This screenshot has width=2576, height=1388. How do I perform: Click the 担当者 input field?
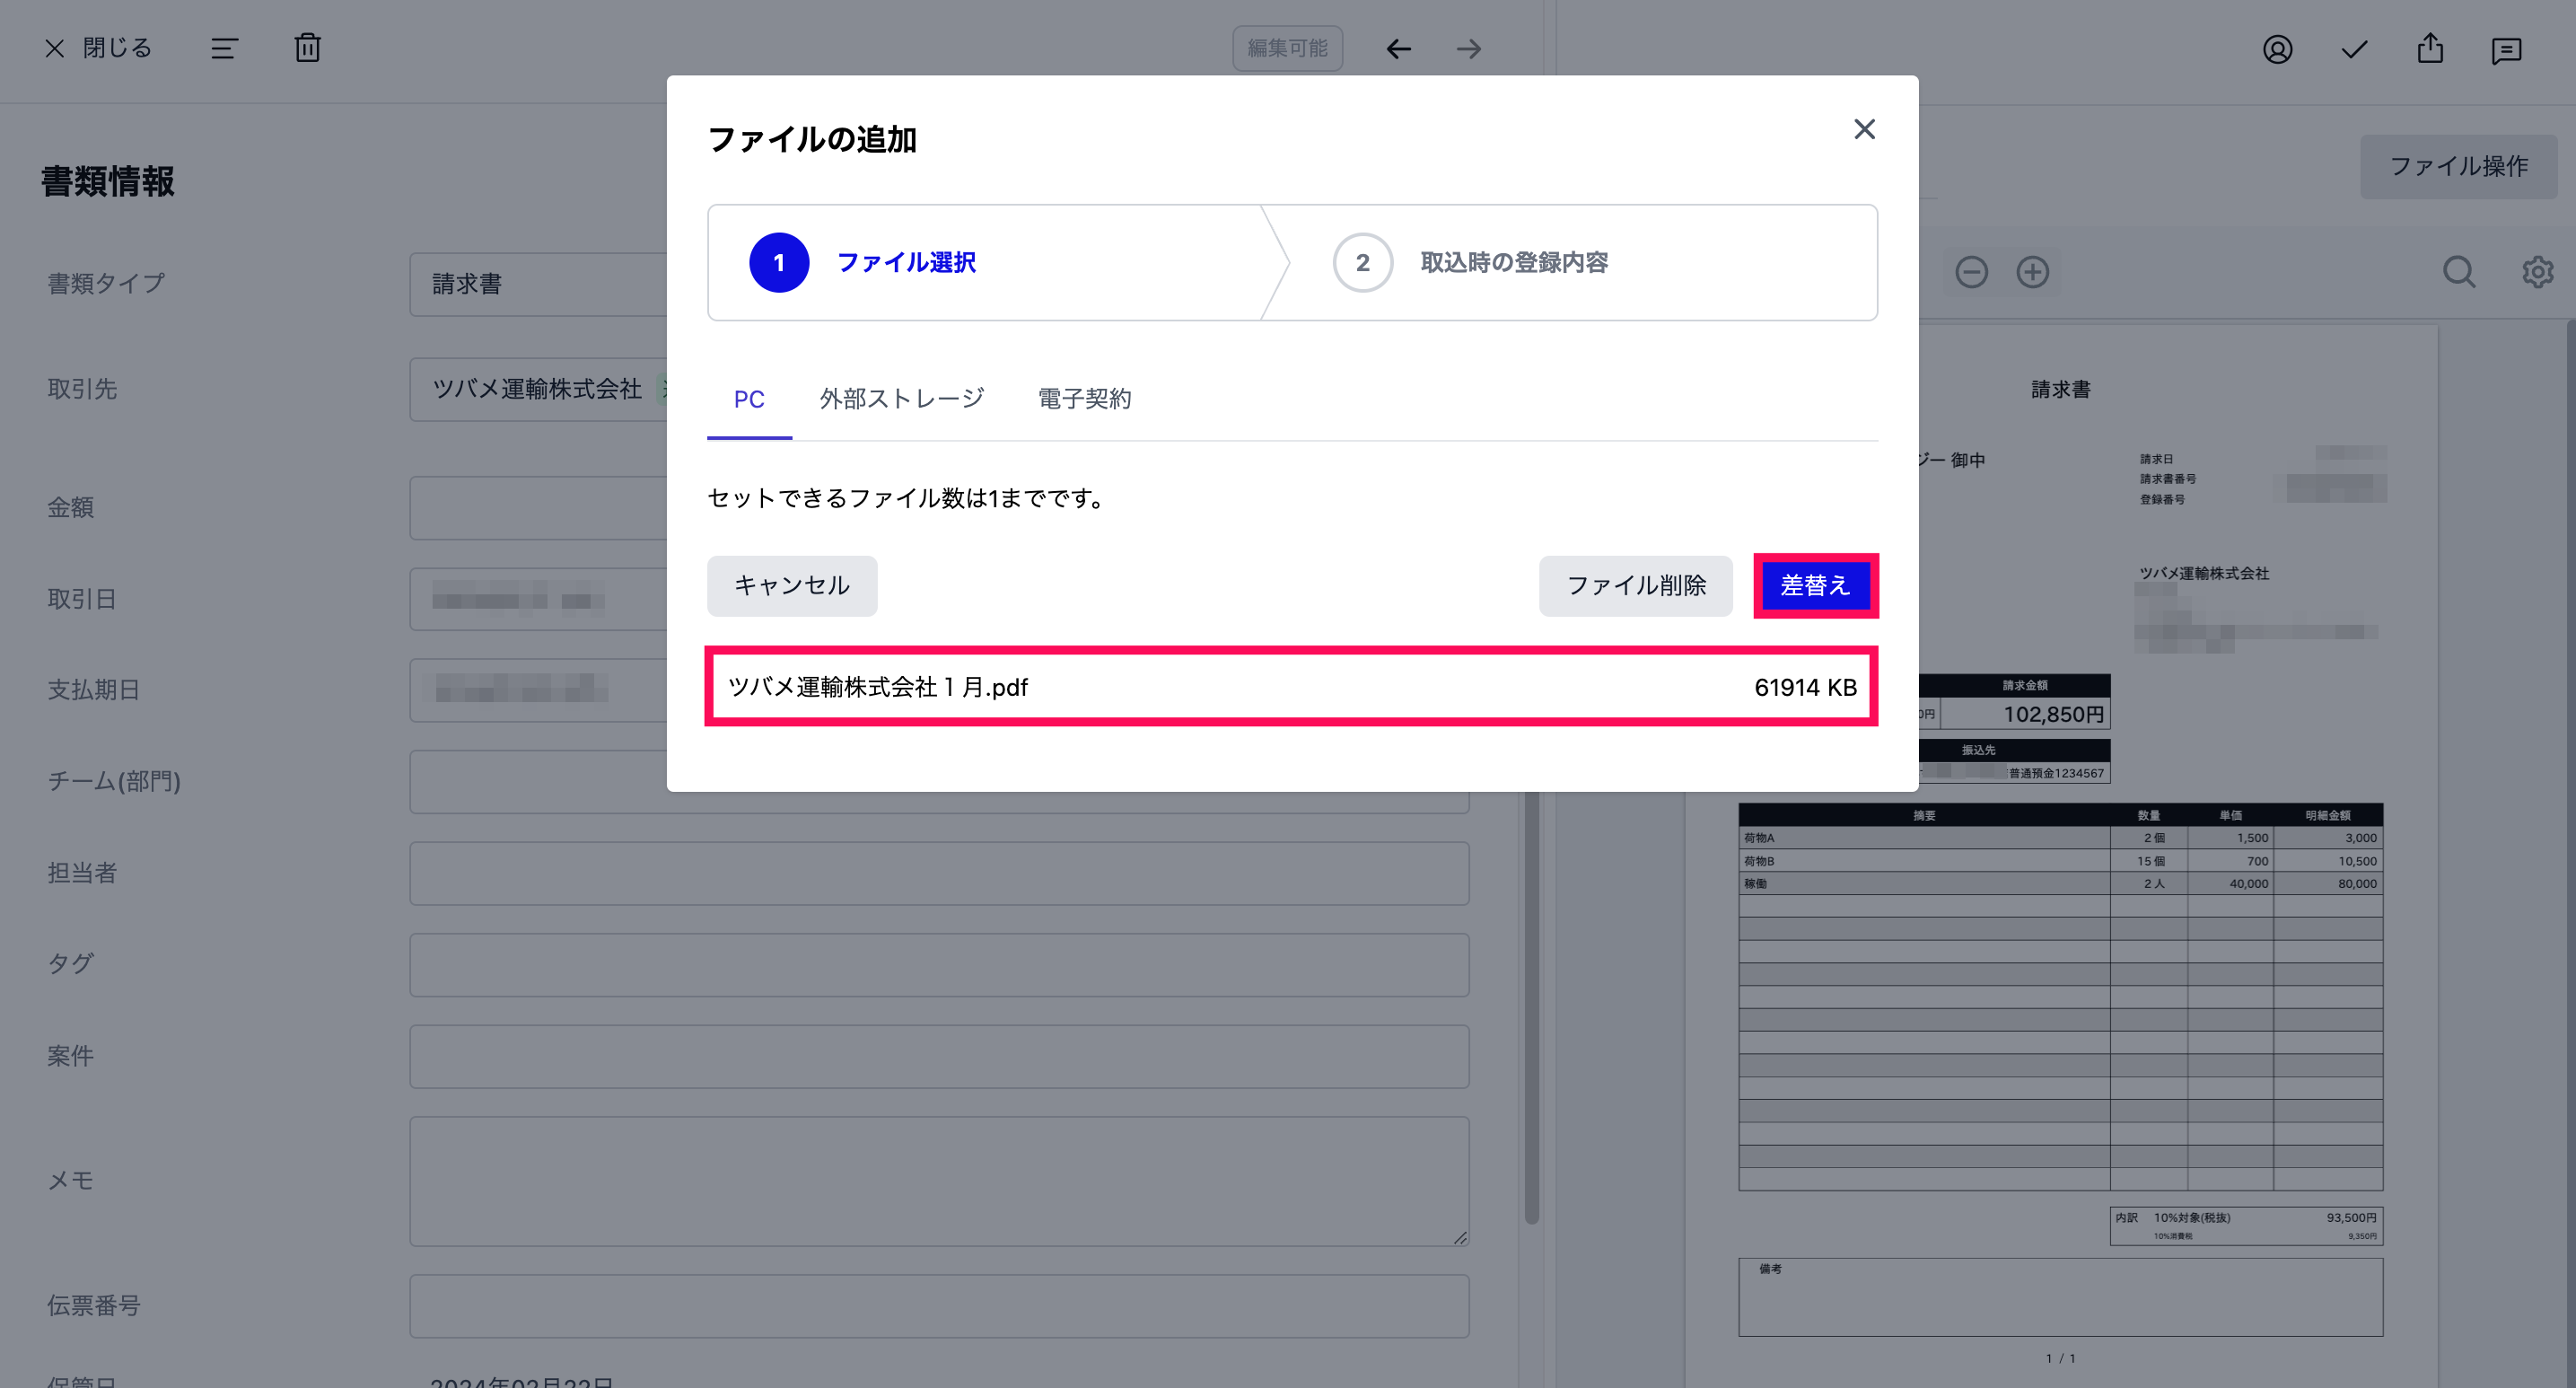point(939,873)
